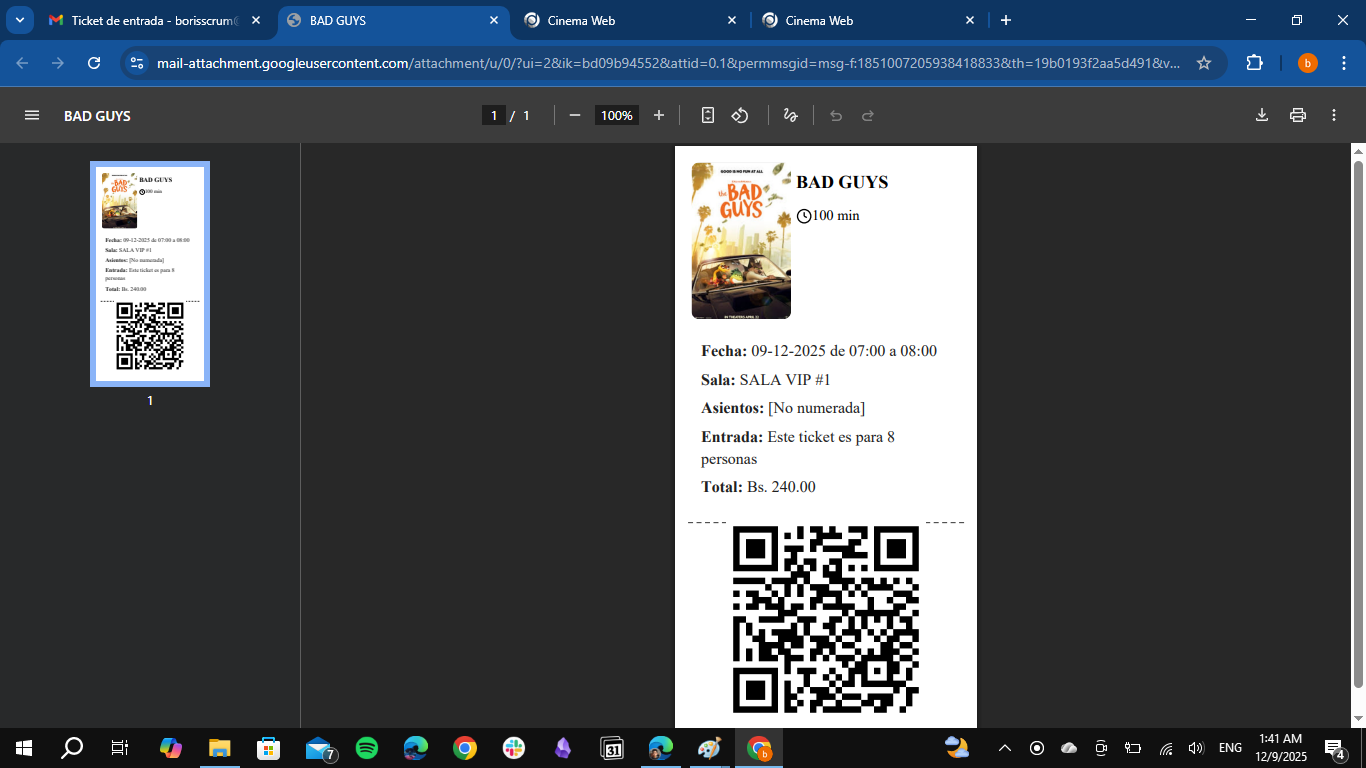Open the PDF viewer more options menu

(1333, 115)
